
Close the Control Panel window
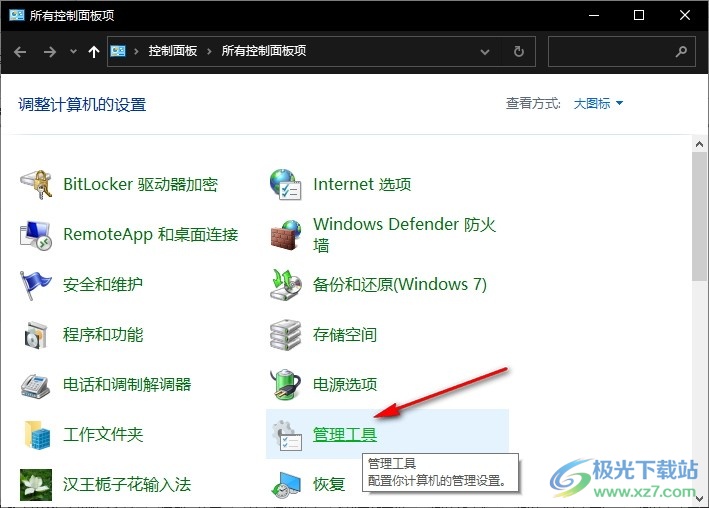click(x=685, y=15)
